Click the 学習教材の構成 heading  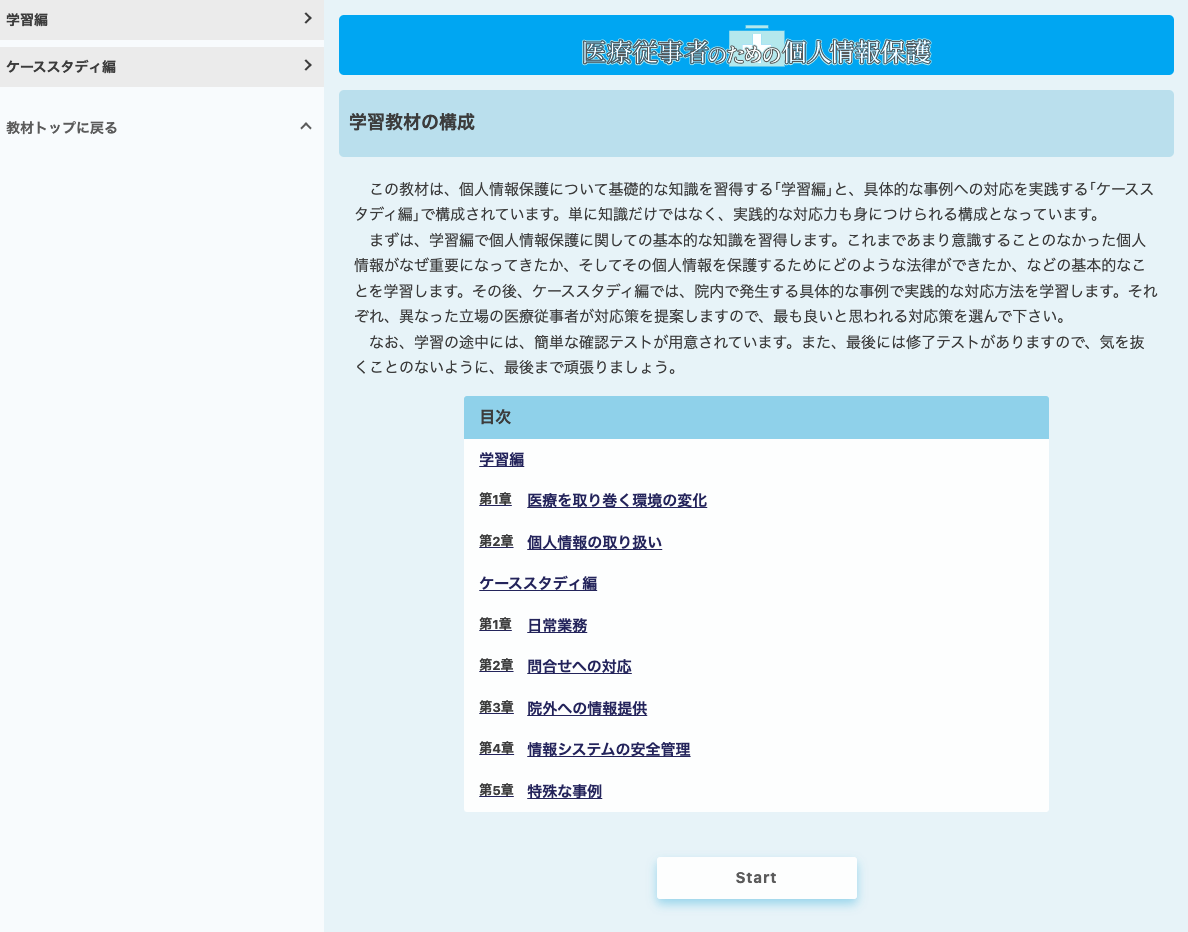(x=411, y=123)
